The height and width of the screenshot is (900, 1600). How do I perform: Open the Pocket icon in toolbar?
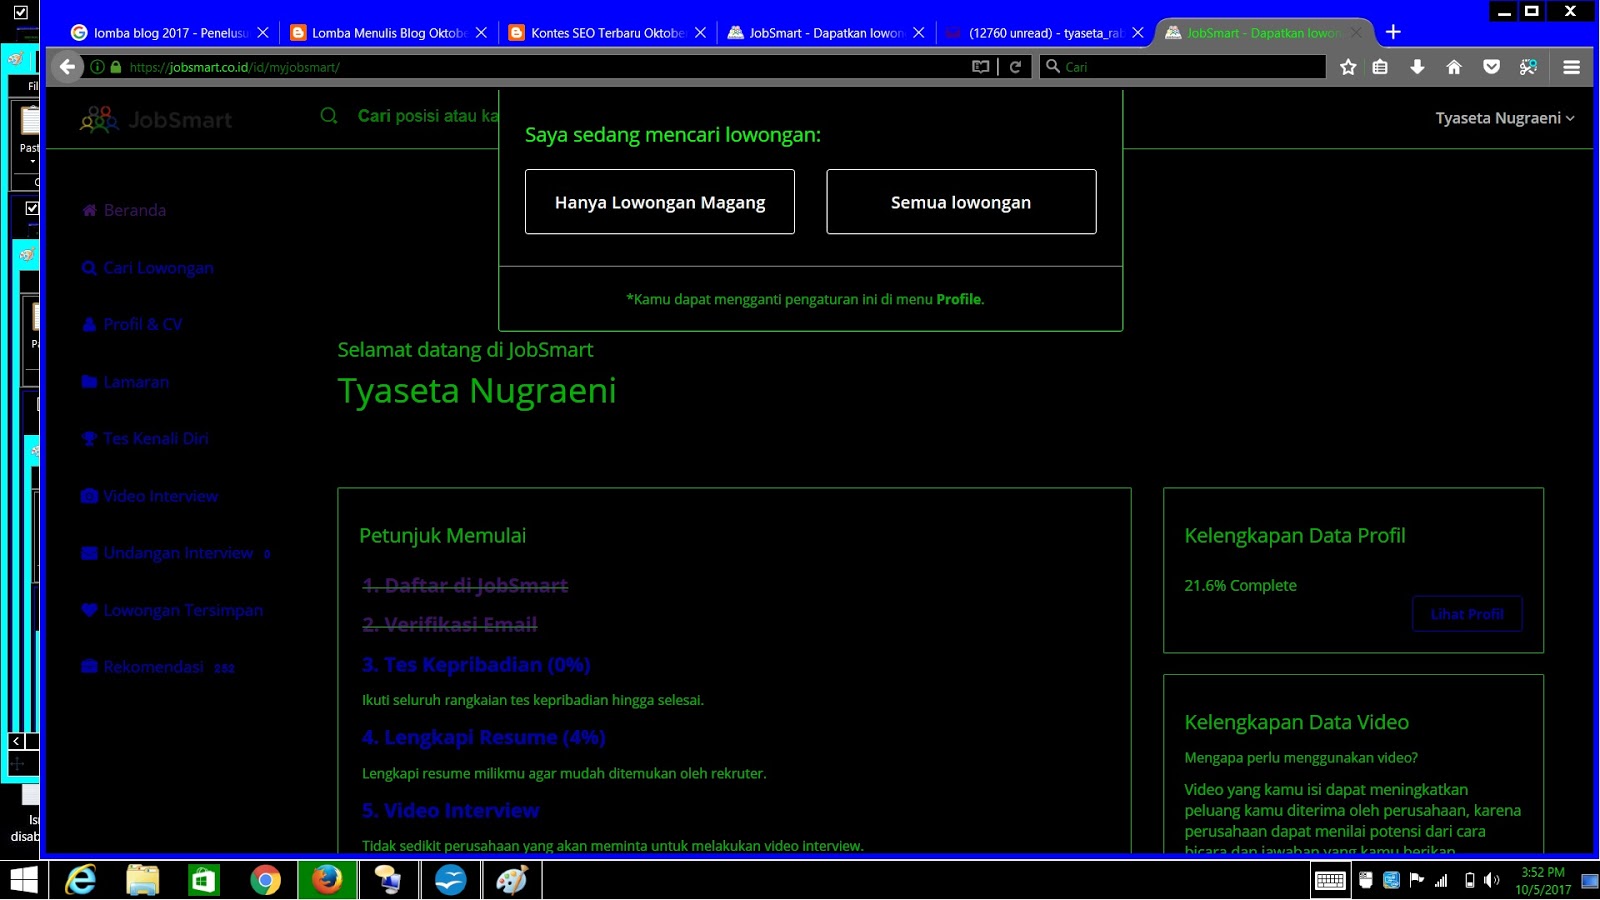click(1491, 67)
